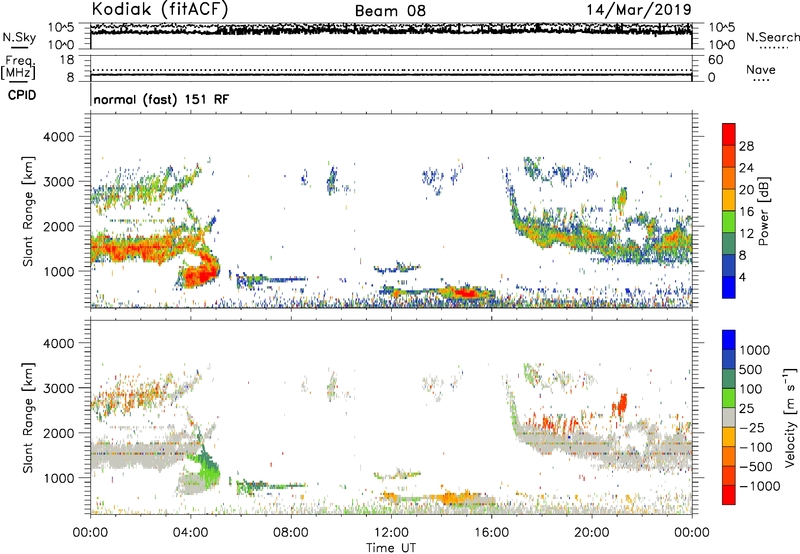Click the "28" power colorbar value
The height and width of the screenshot is (554, 800).
pyautogui.click(x=746, y=146)
